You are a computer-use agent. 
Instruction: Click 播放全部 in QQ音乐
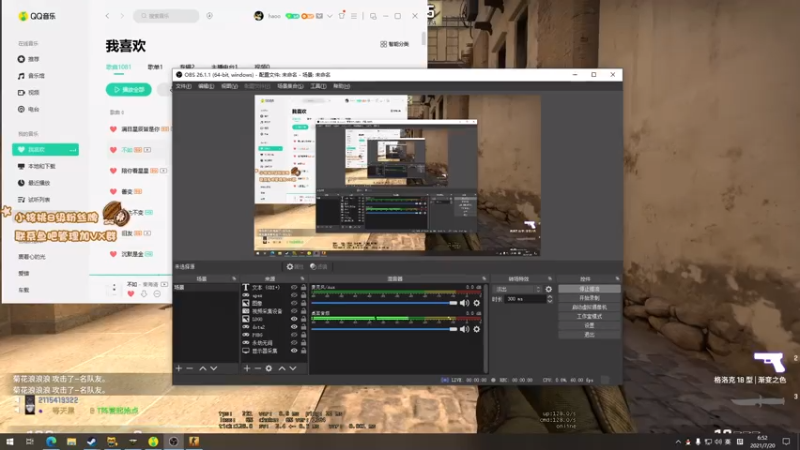click(129, 89)
